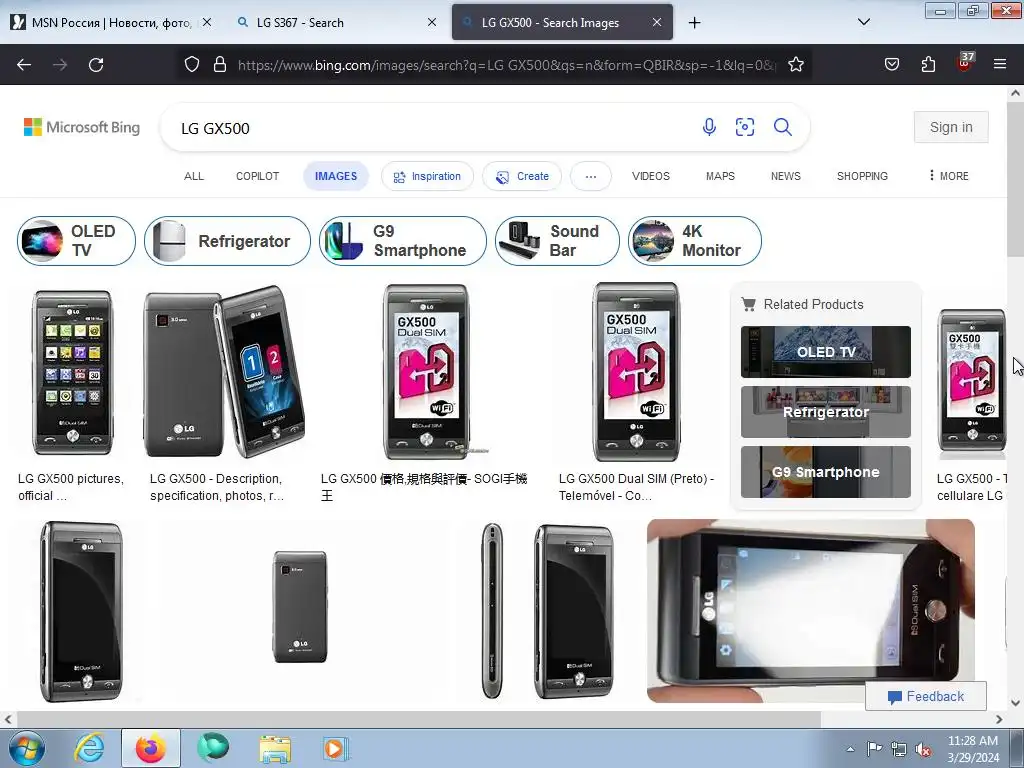Bookmark this page with star

[795, 64]
